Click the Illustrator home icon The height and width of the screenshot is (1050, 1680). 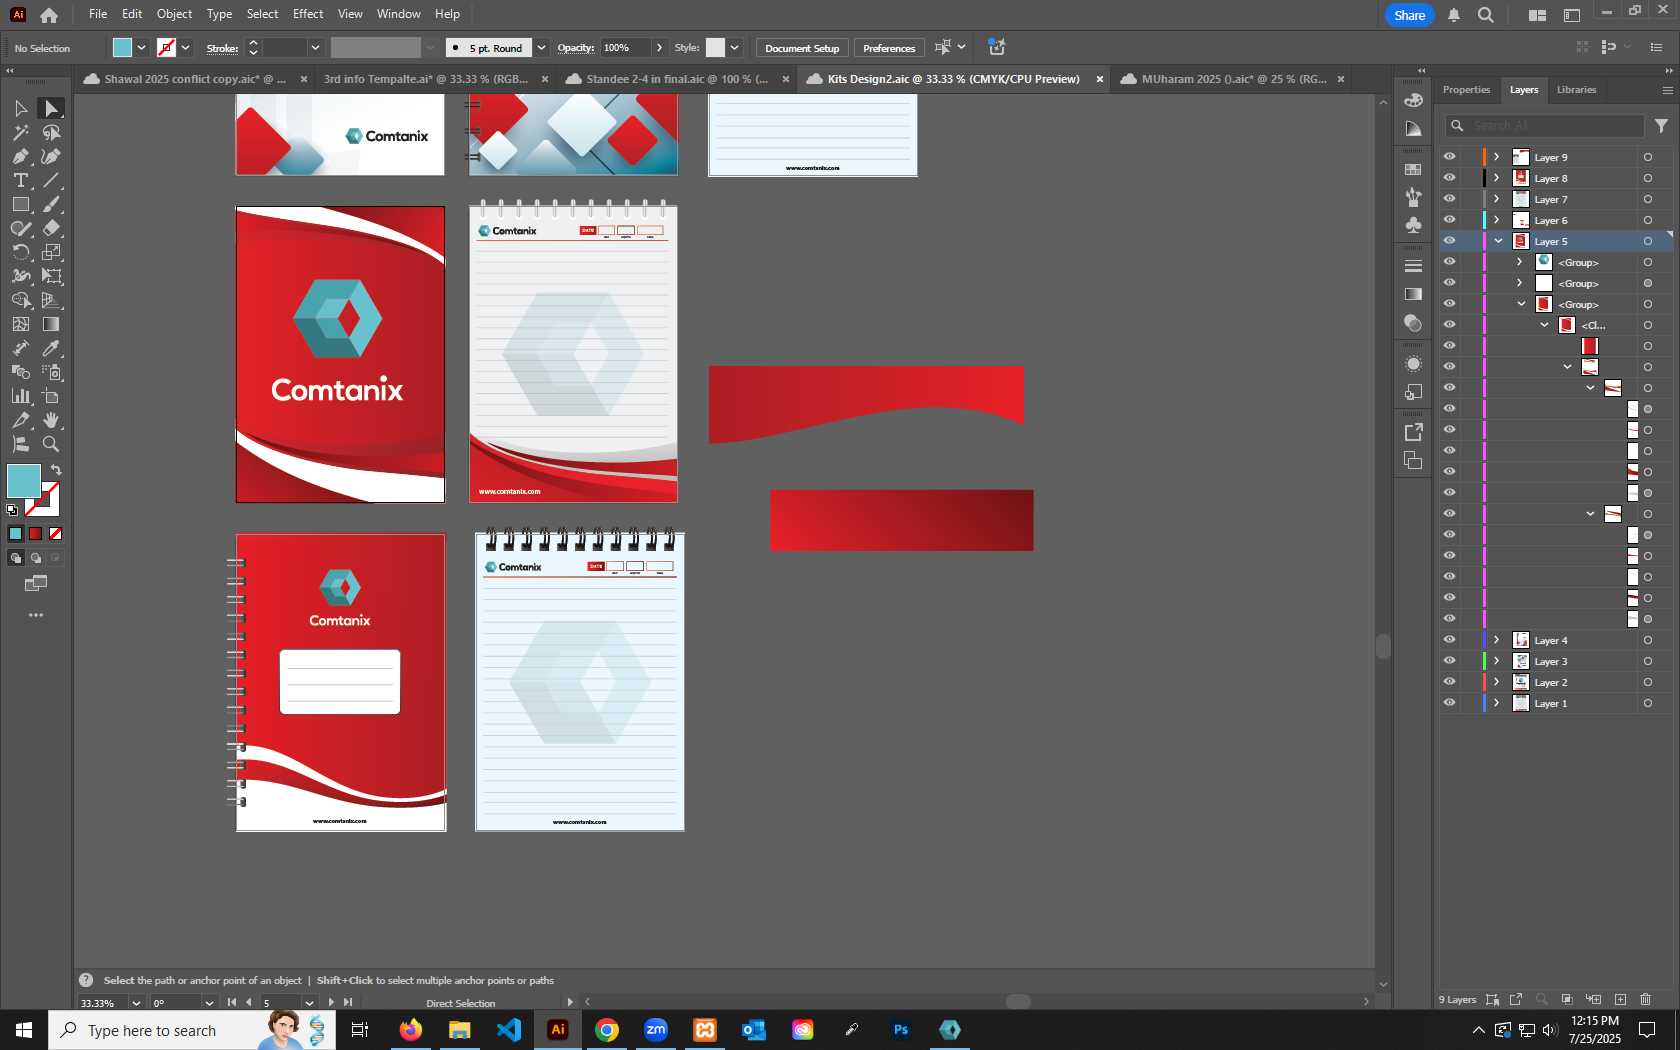pos(48,15)
